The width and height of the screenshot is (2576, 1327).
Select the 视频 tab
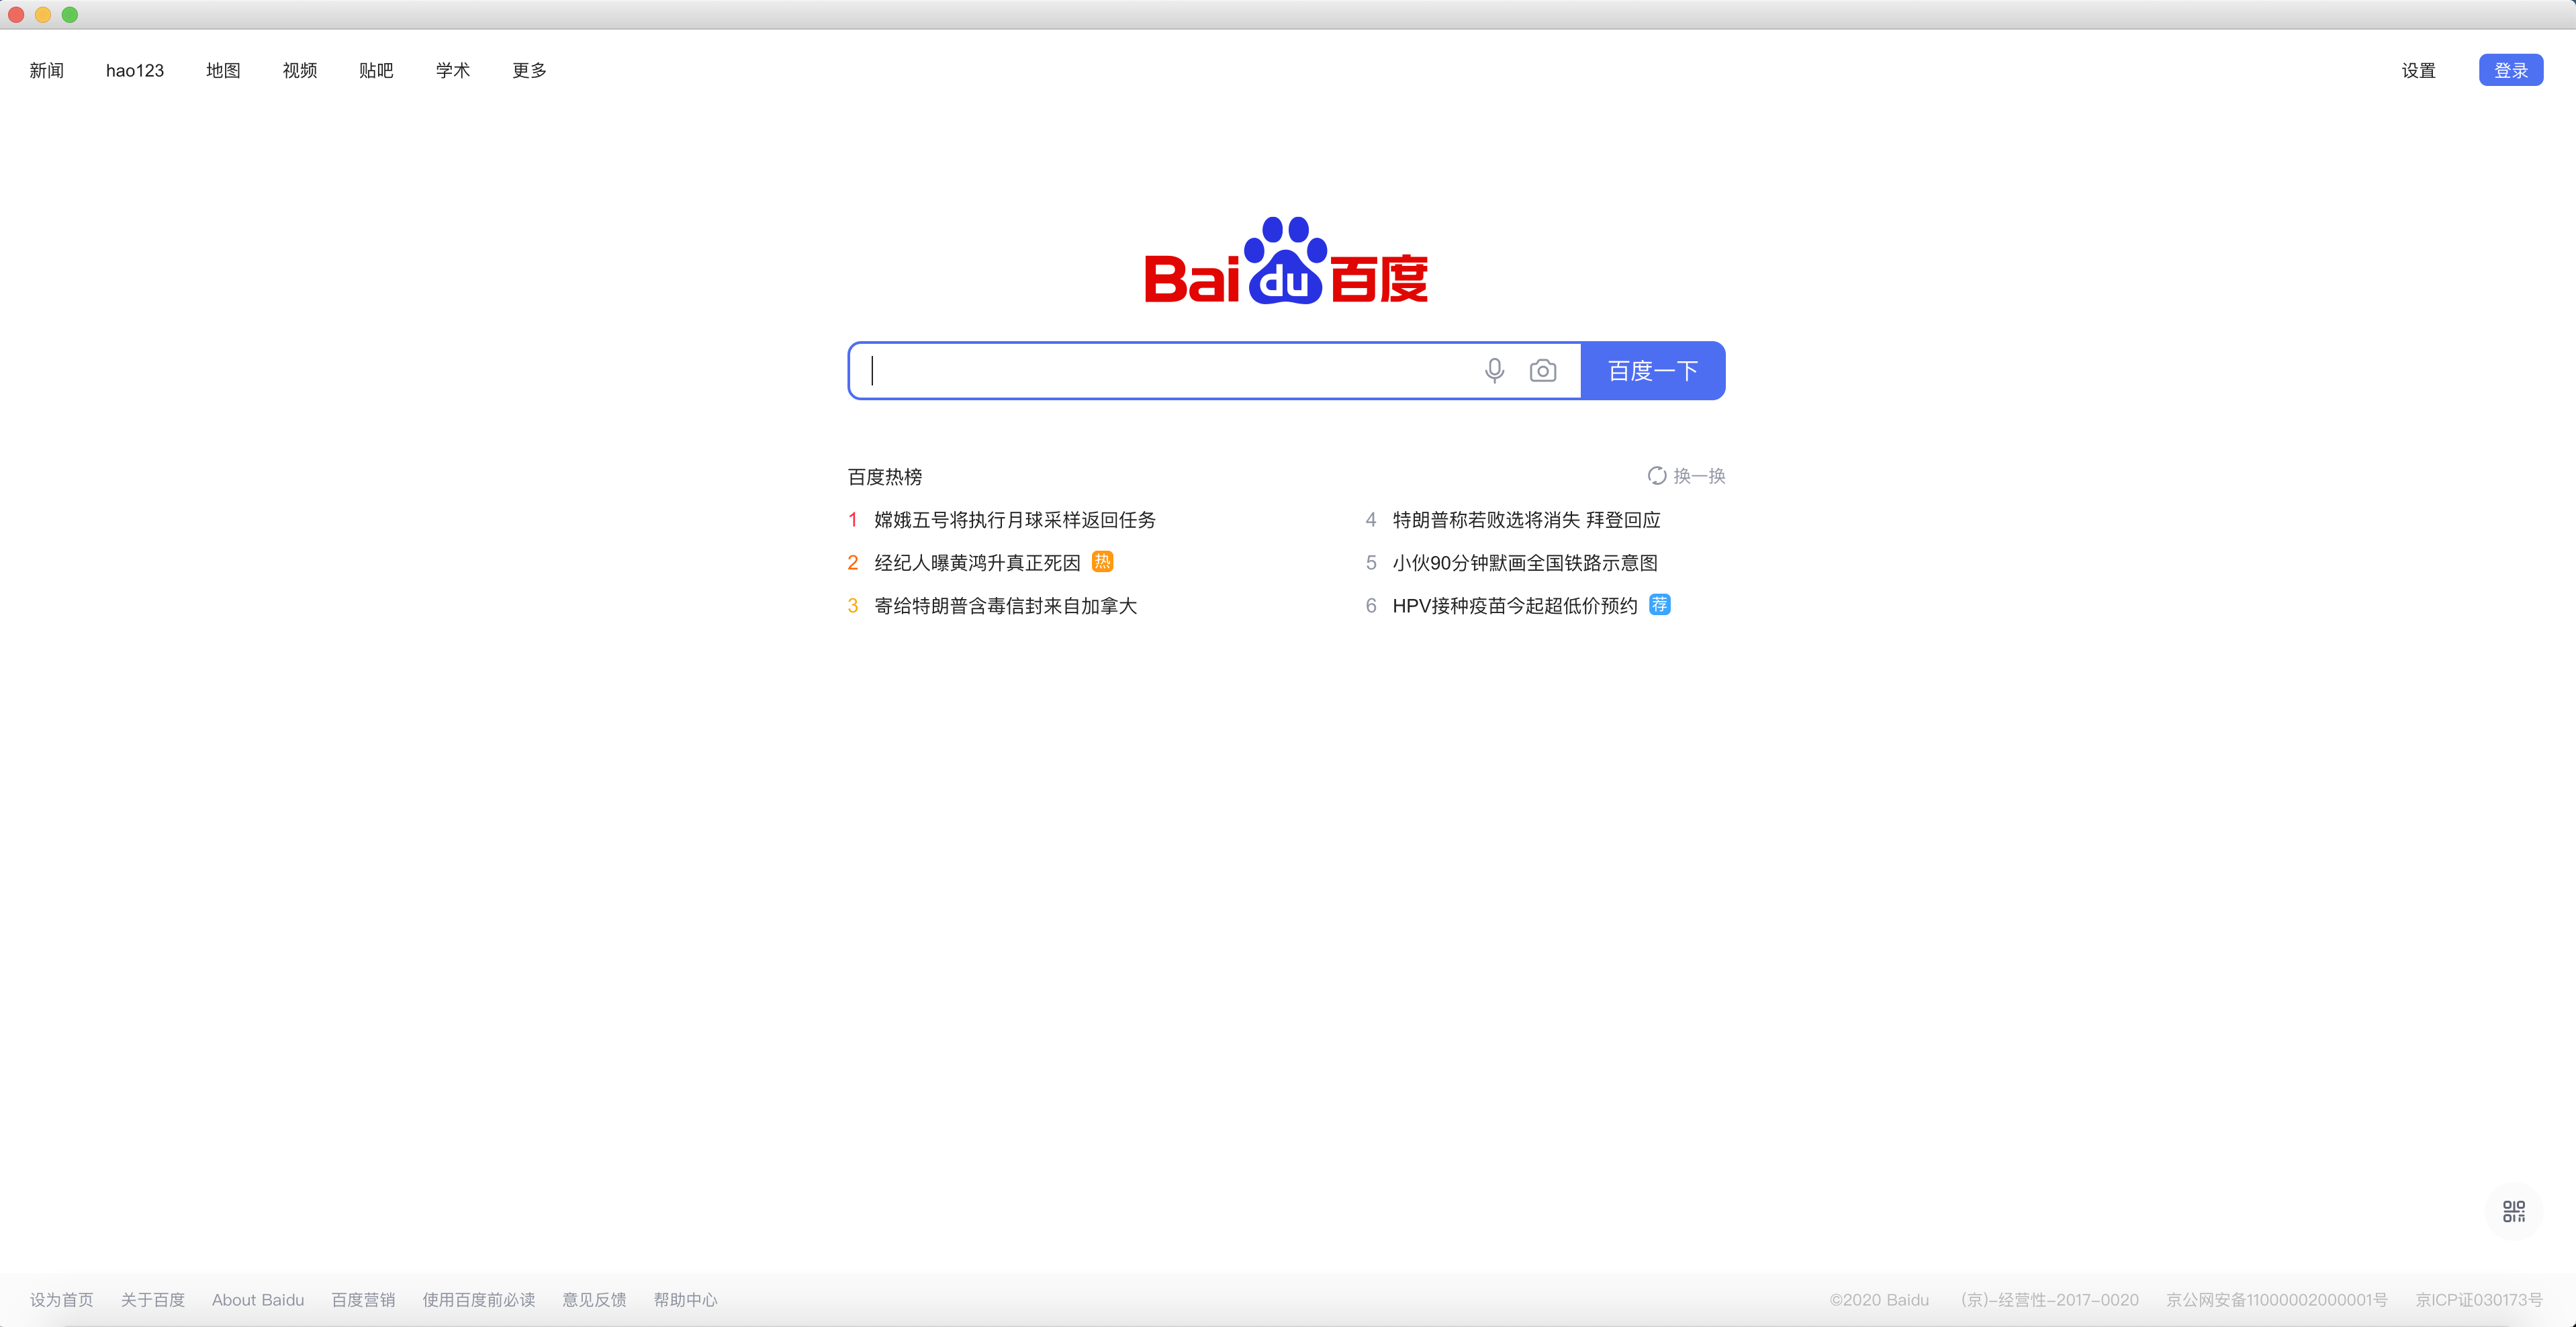point(299,70)
